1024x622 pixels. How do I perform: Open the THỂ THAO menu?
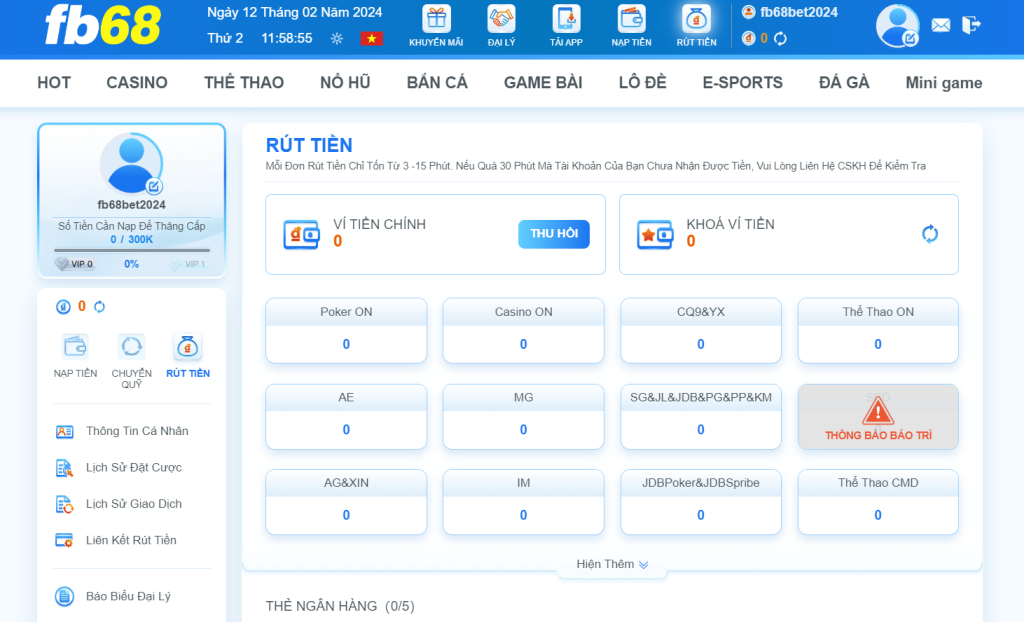pos(244,83)
